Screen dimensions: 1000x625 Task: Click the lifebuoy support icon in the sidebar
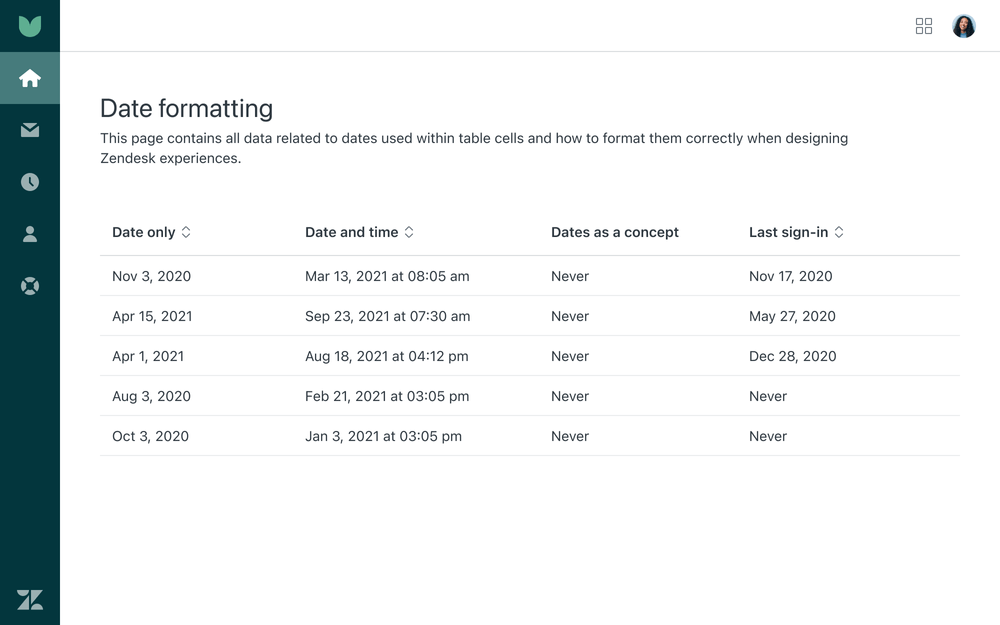tap(30, 286)
